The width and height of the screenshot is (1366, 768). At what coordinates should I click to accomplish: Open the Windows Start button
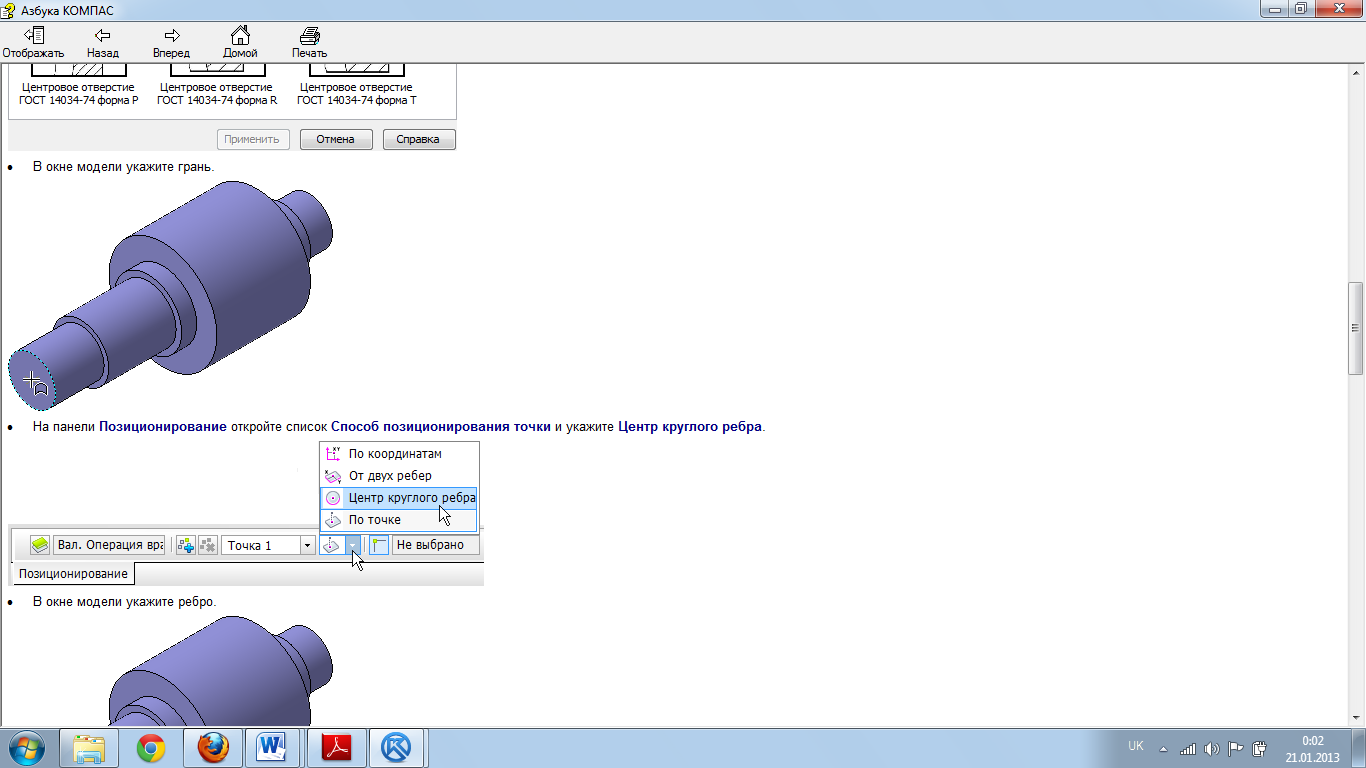27,748
